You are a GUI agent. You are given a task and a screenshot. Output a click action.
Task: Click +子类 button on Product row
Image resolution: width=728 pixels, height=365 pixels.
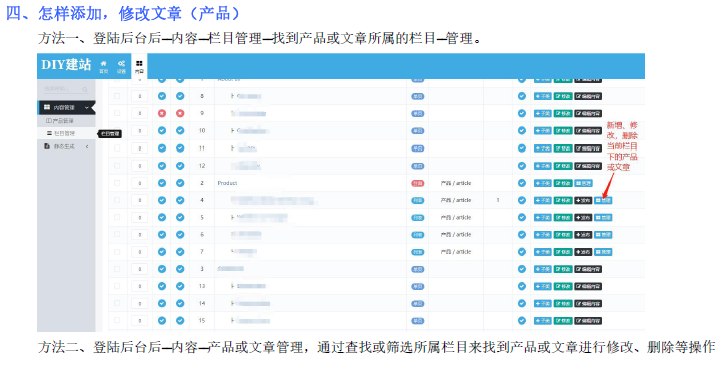tap(542, 183)
